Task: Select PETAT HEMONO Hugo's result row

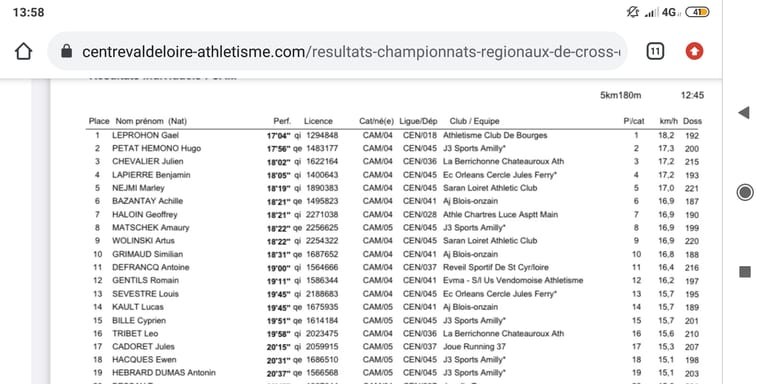Action: [394, 148]
